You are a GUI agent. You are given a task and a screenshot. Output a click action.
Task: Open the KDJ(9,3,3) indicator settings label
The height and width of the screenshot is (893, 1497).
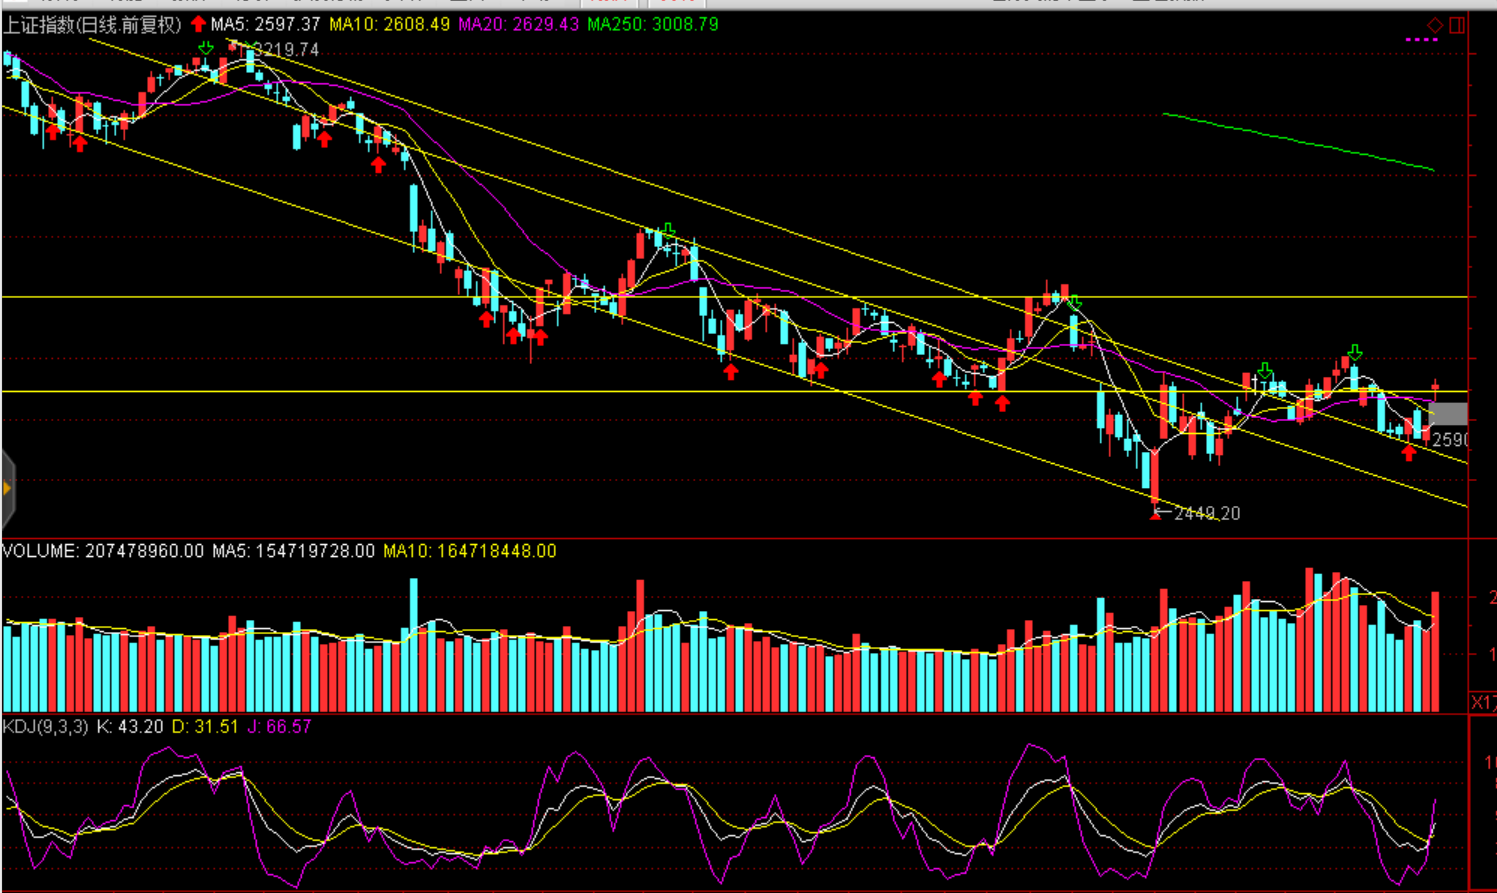pyautogui.click(x=45, y=727)
